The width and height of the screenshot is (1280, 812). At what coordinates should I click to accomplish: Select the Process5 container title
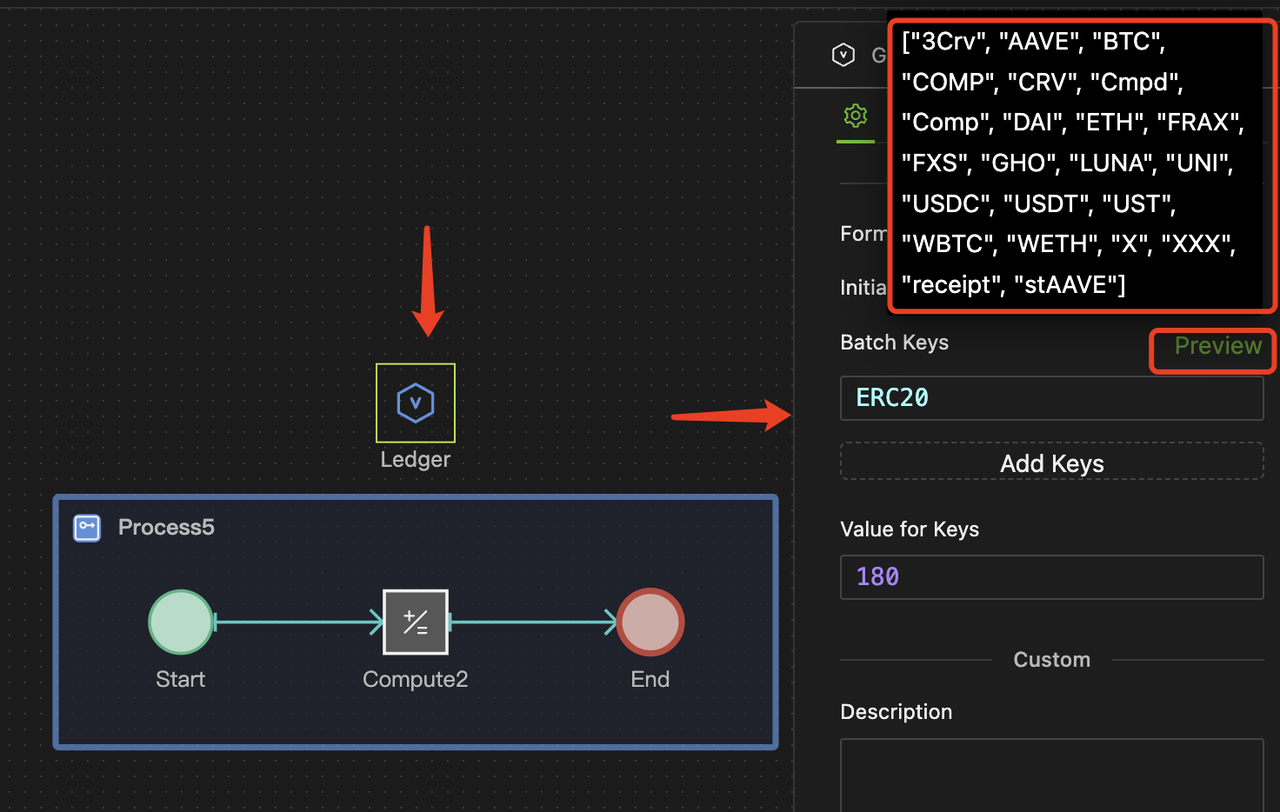click(166, 527)
